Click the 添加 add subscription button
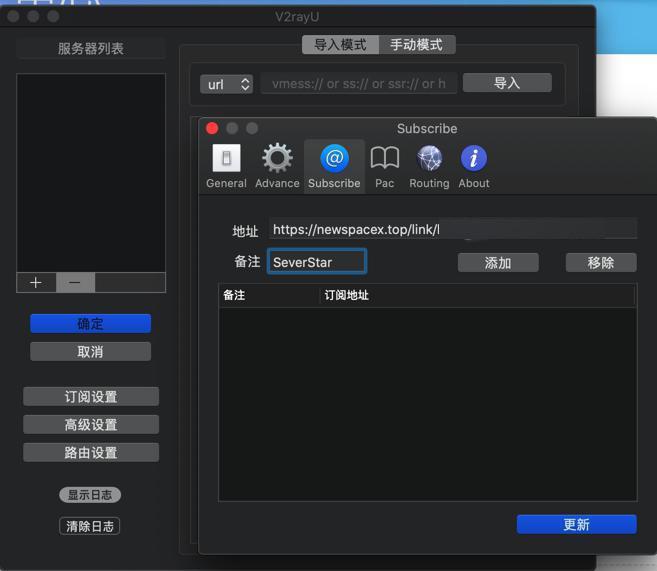This screenshot has height=571, width=657. (498, 263)
